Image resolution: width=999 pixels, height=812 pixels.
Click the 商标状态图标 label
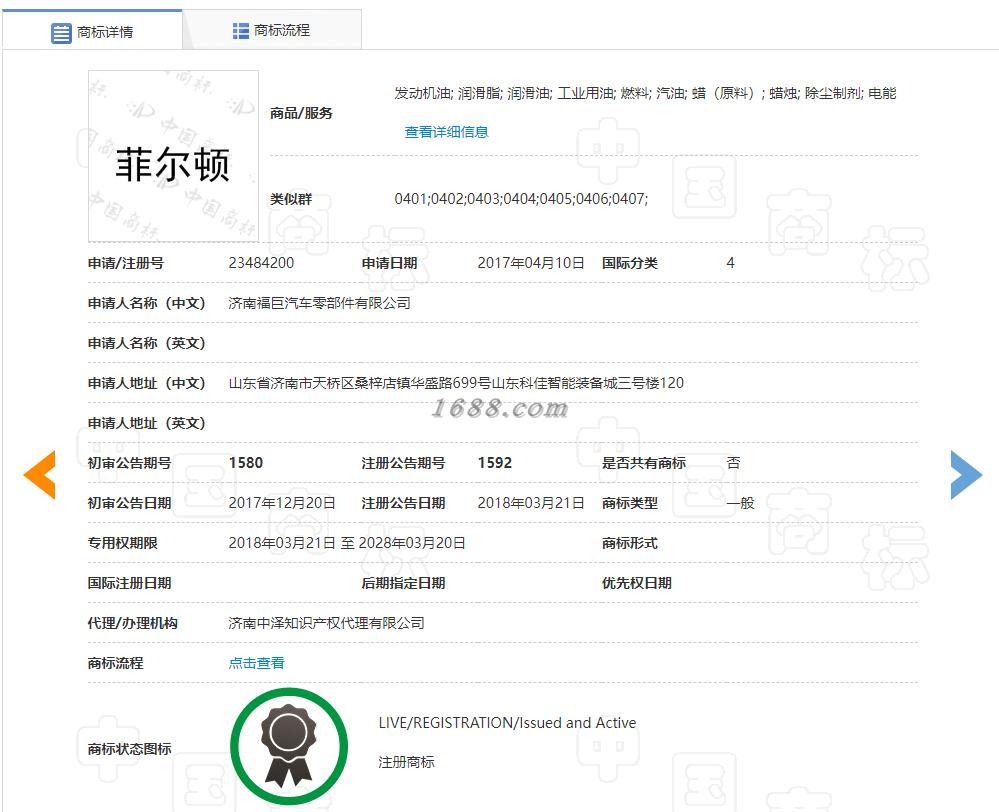pos(129,749)
